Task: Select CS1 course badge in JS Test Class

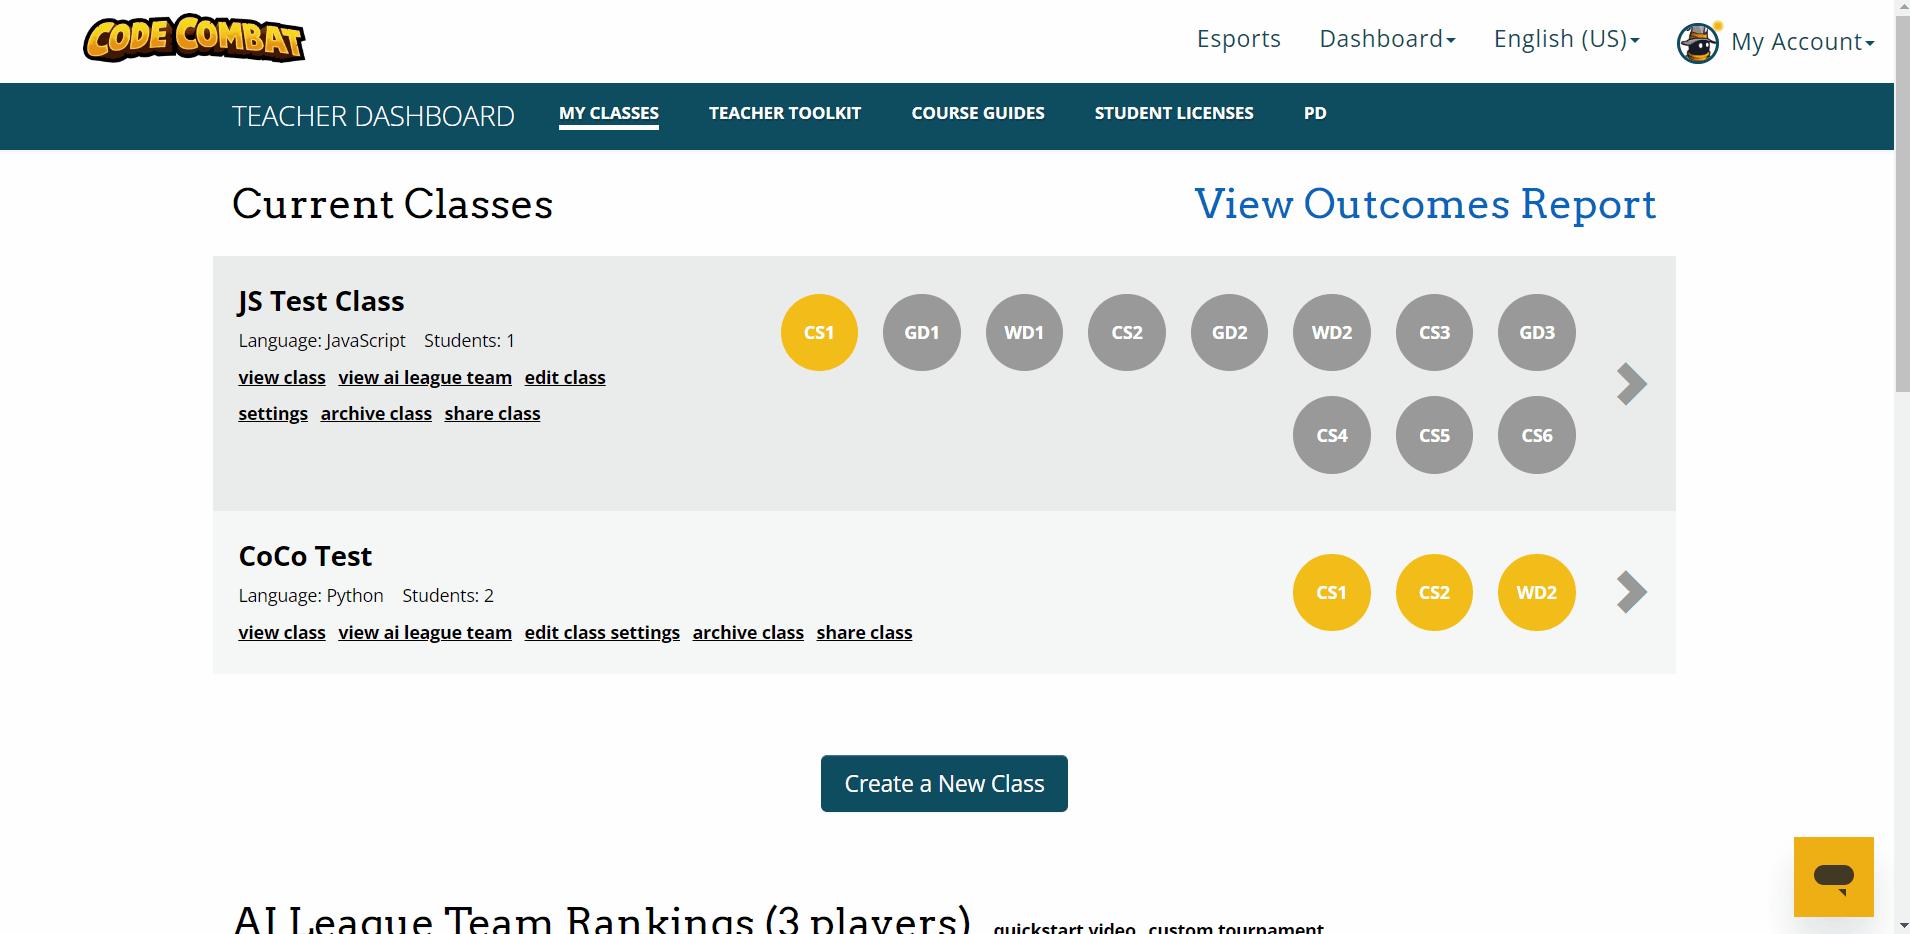Action: pos(819,333)
